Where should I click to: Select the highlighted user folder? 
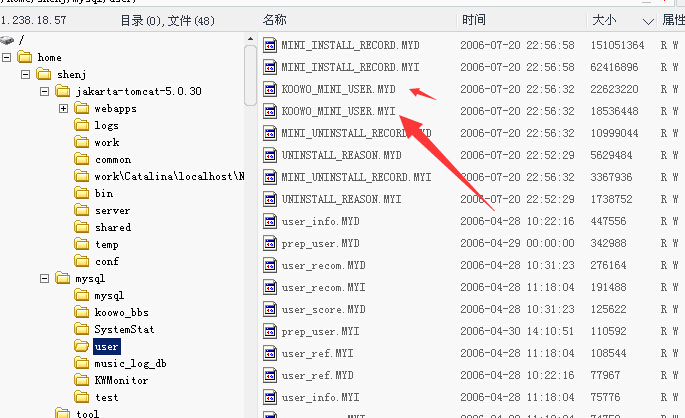click(107, 346)
